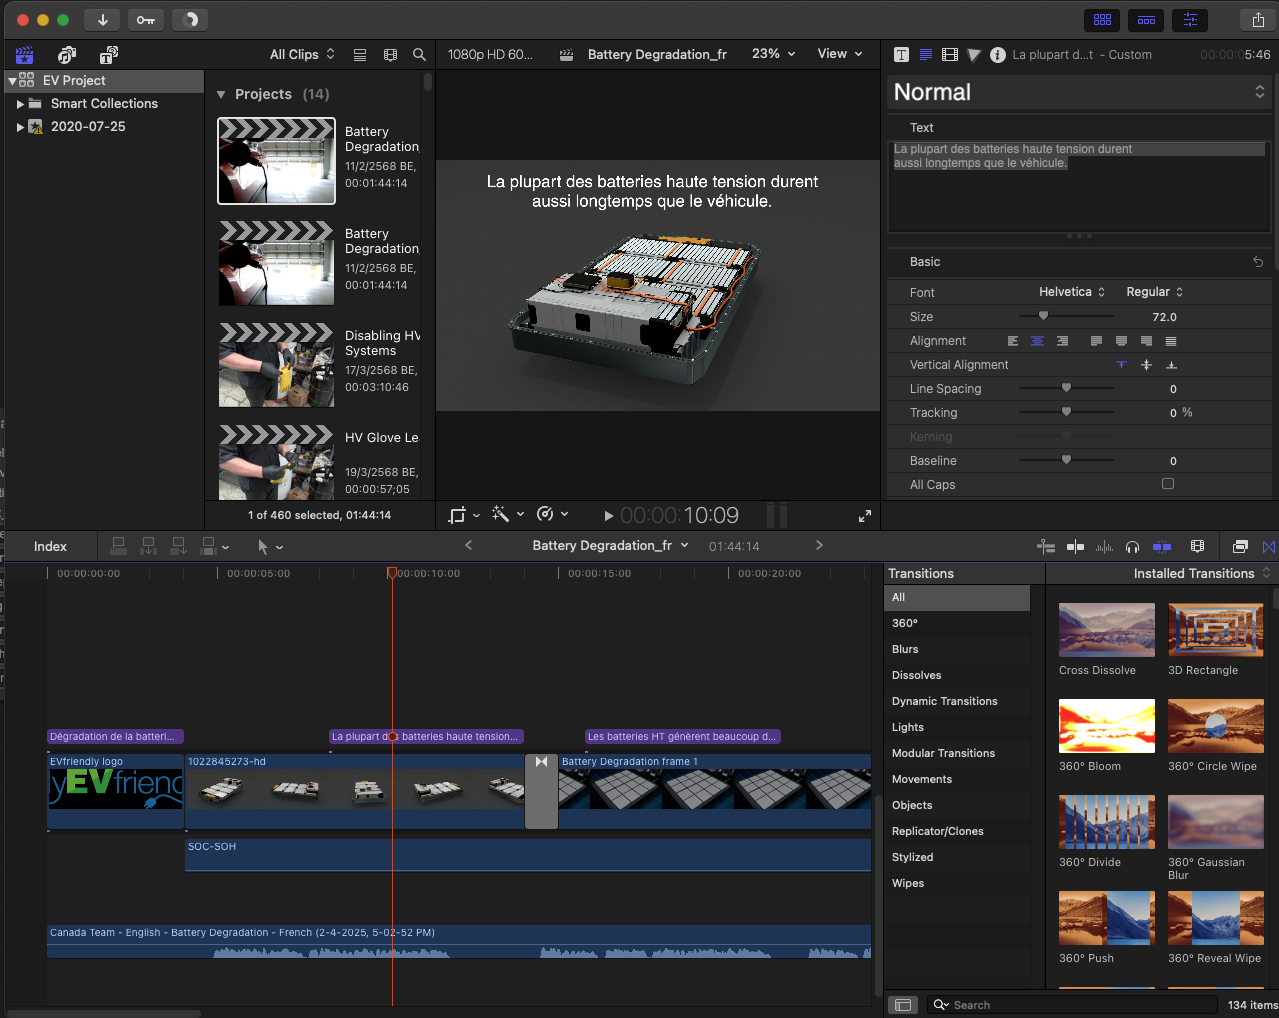Show the Libraries sidebar clapperboard icon

[24, 55]
